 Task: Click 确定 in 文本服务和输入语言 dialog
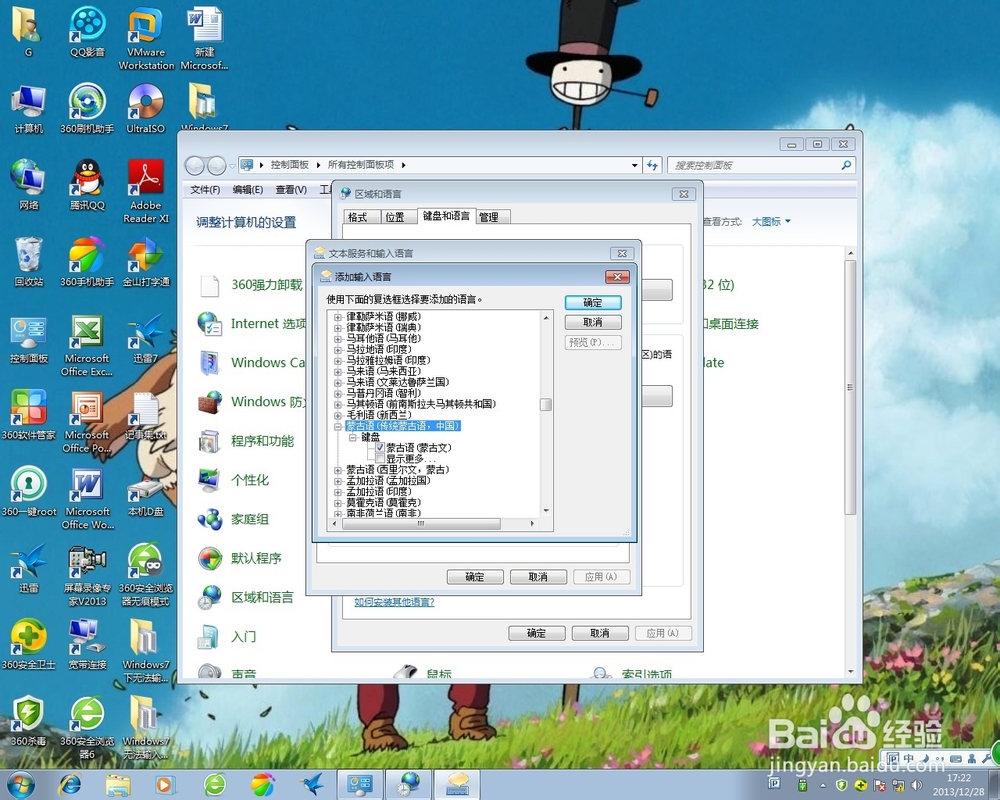[475, 577]
